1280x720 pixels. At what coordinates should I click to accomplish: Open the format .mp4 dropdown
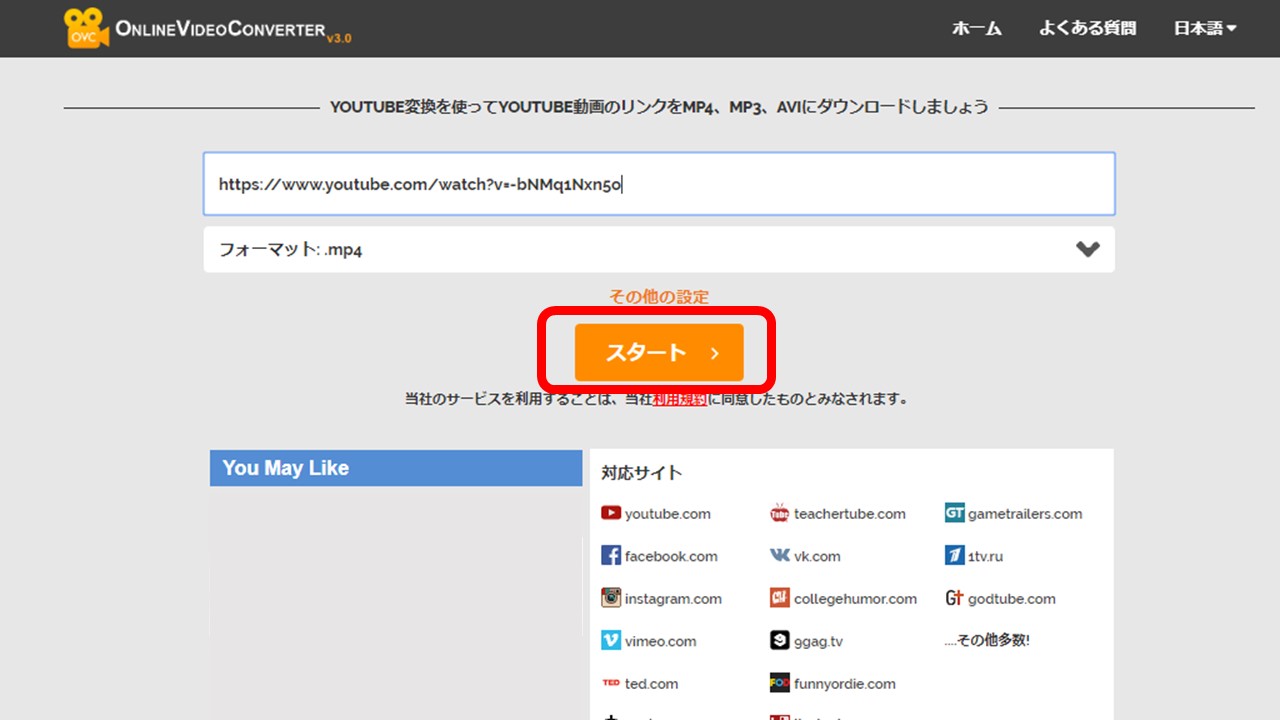659,250
